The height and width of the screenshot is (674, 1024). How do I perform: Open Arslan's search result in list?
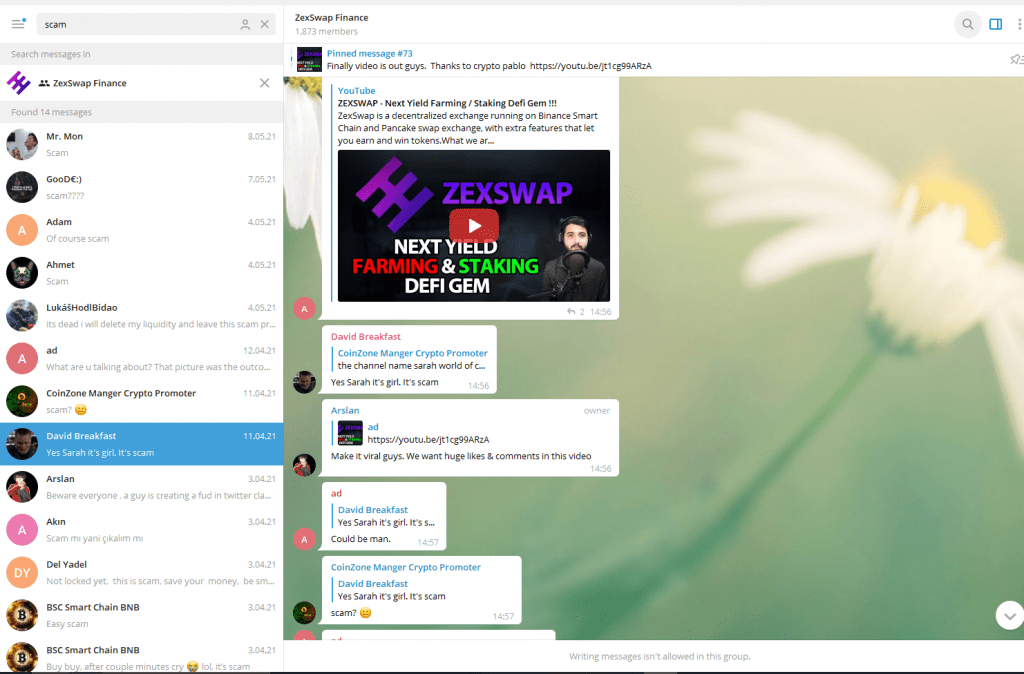(142, 487)
